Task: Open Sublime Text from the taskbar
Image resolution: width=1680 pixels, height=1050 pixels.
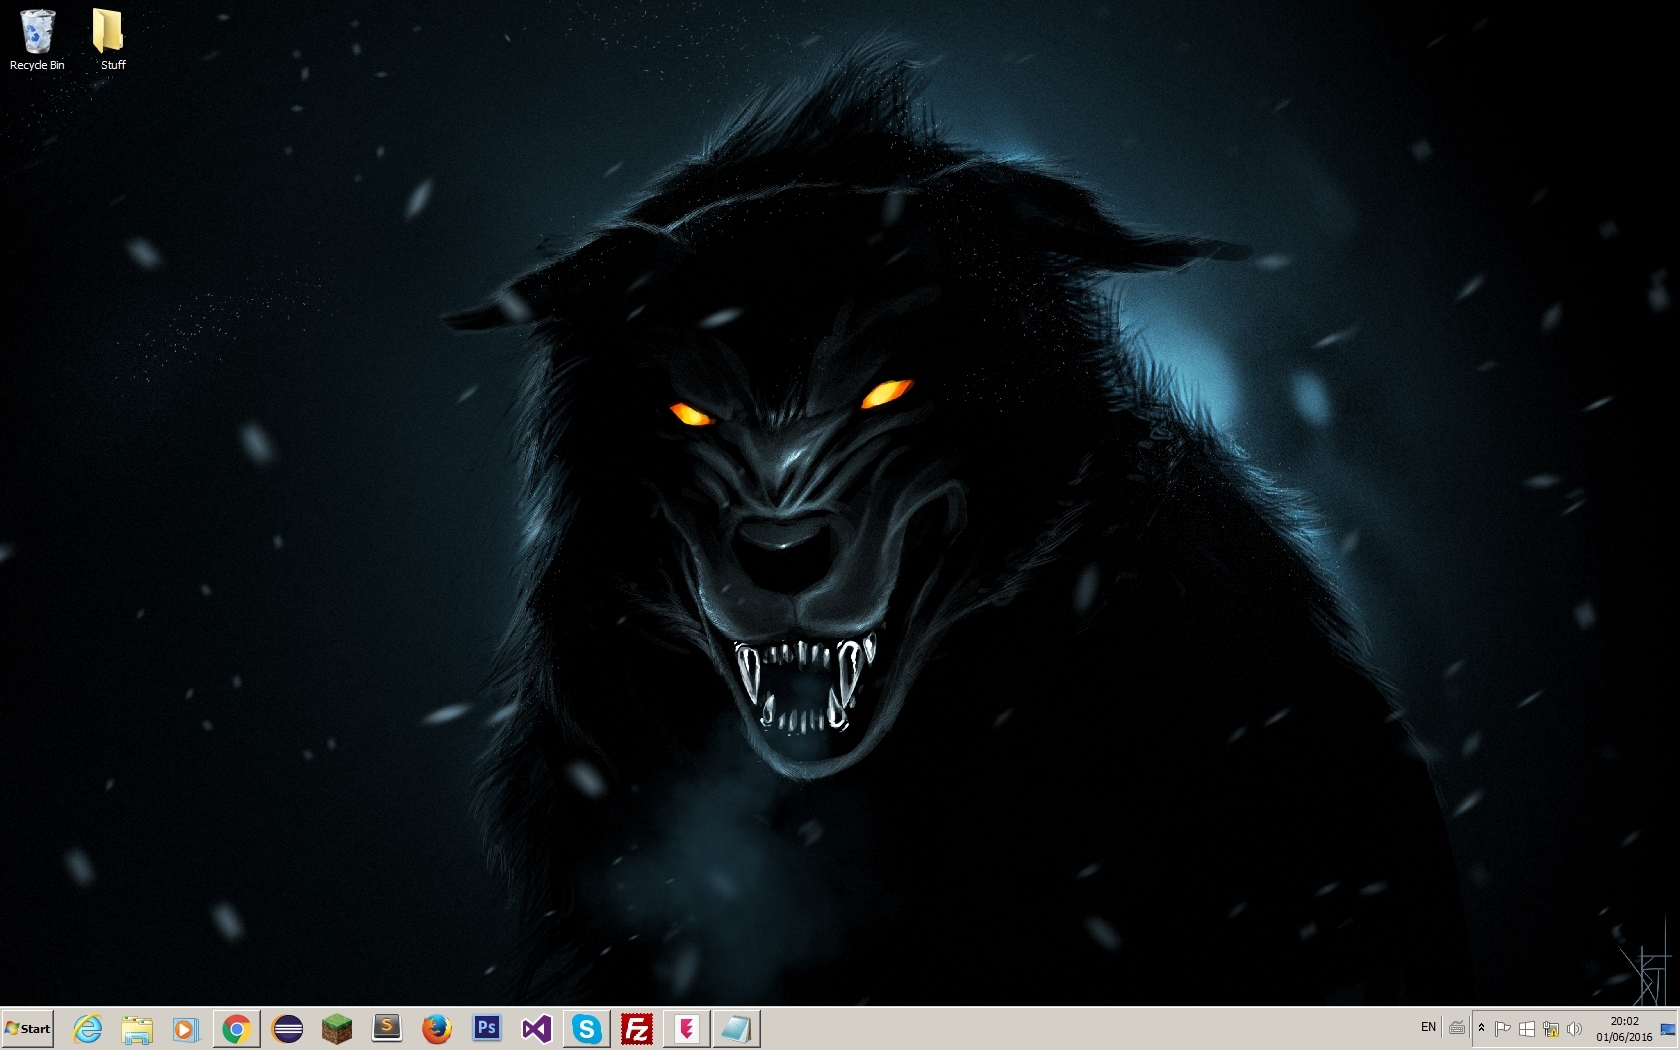Action: point(387,1028)
